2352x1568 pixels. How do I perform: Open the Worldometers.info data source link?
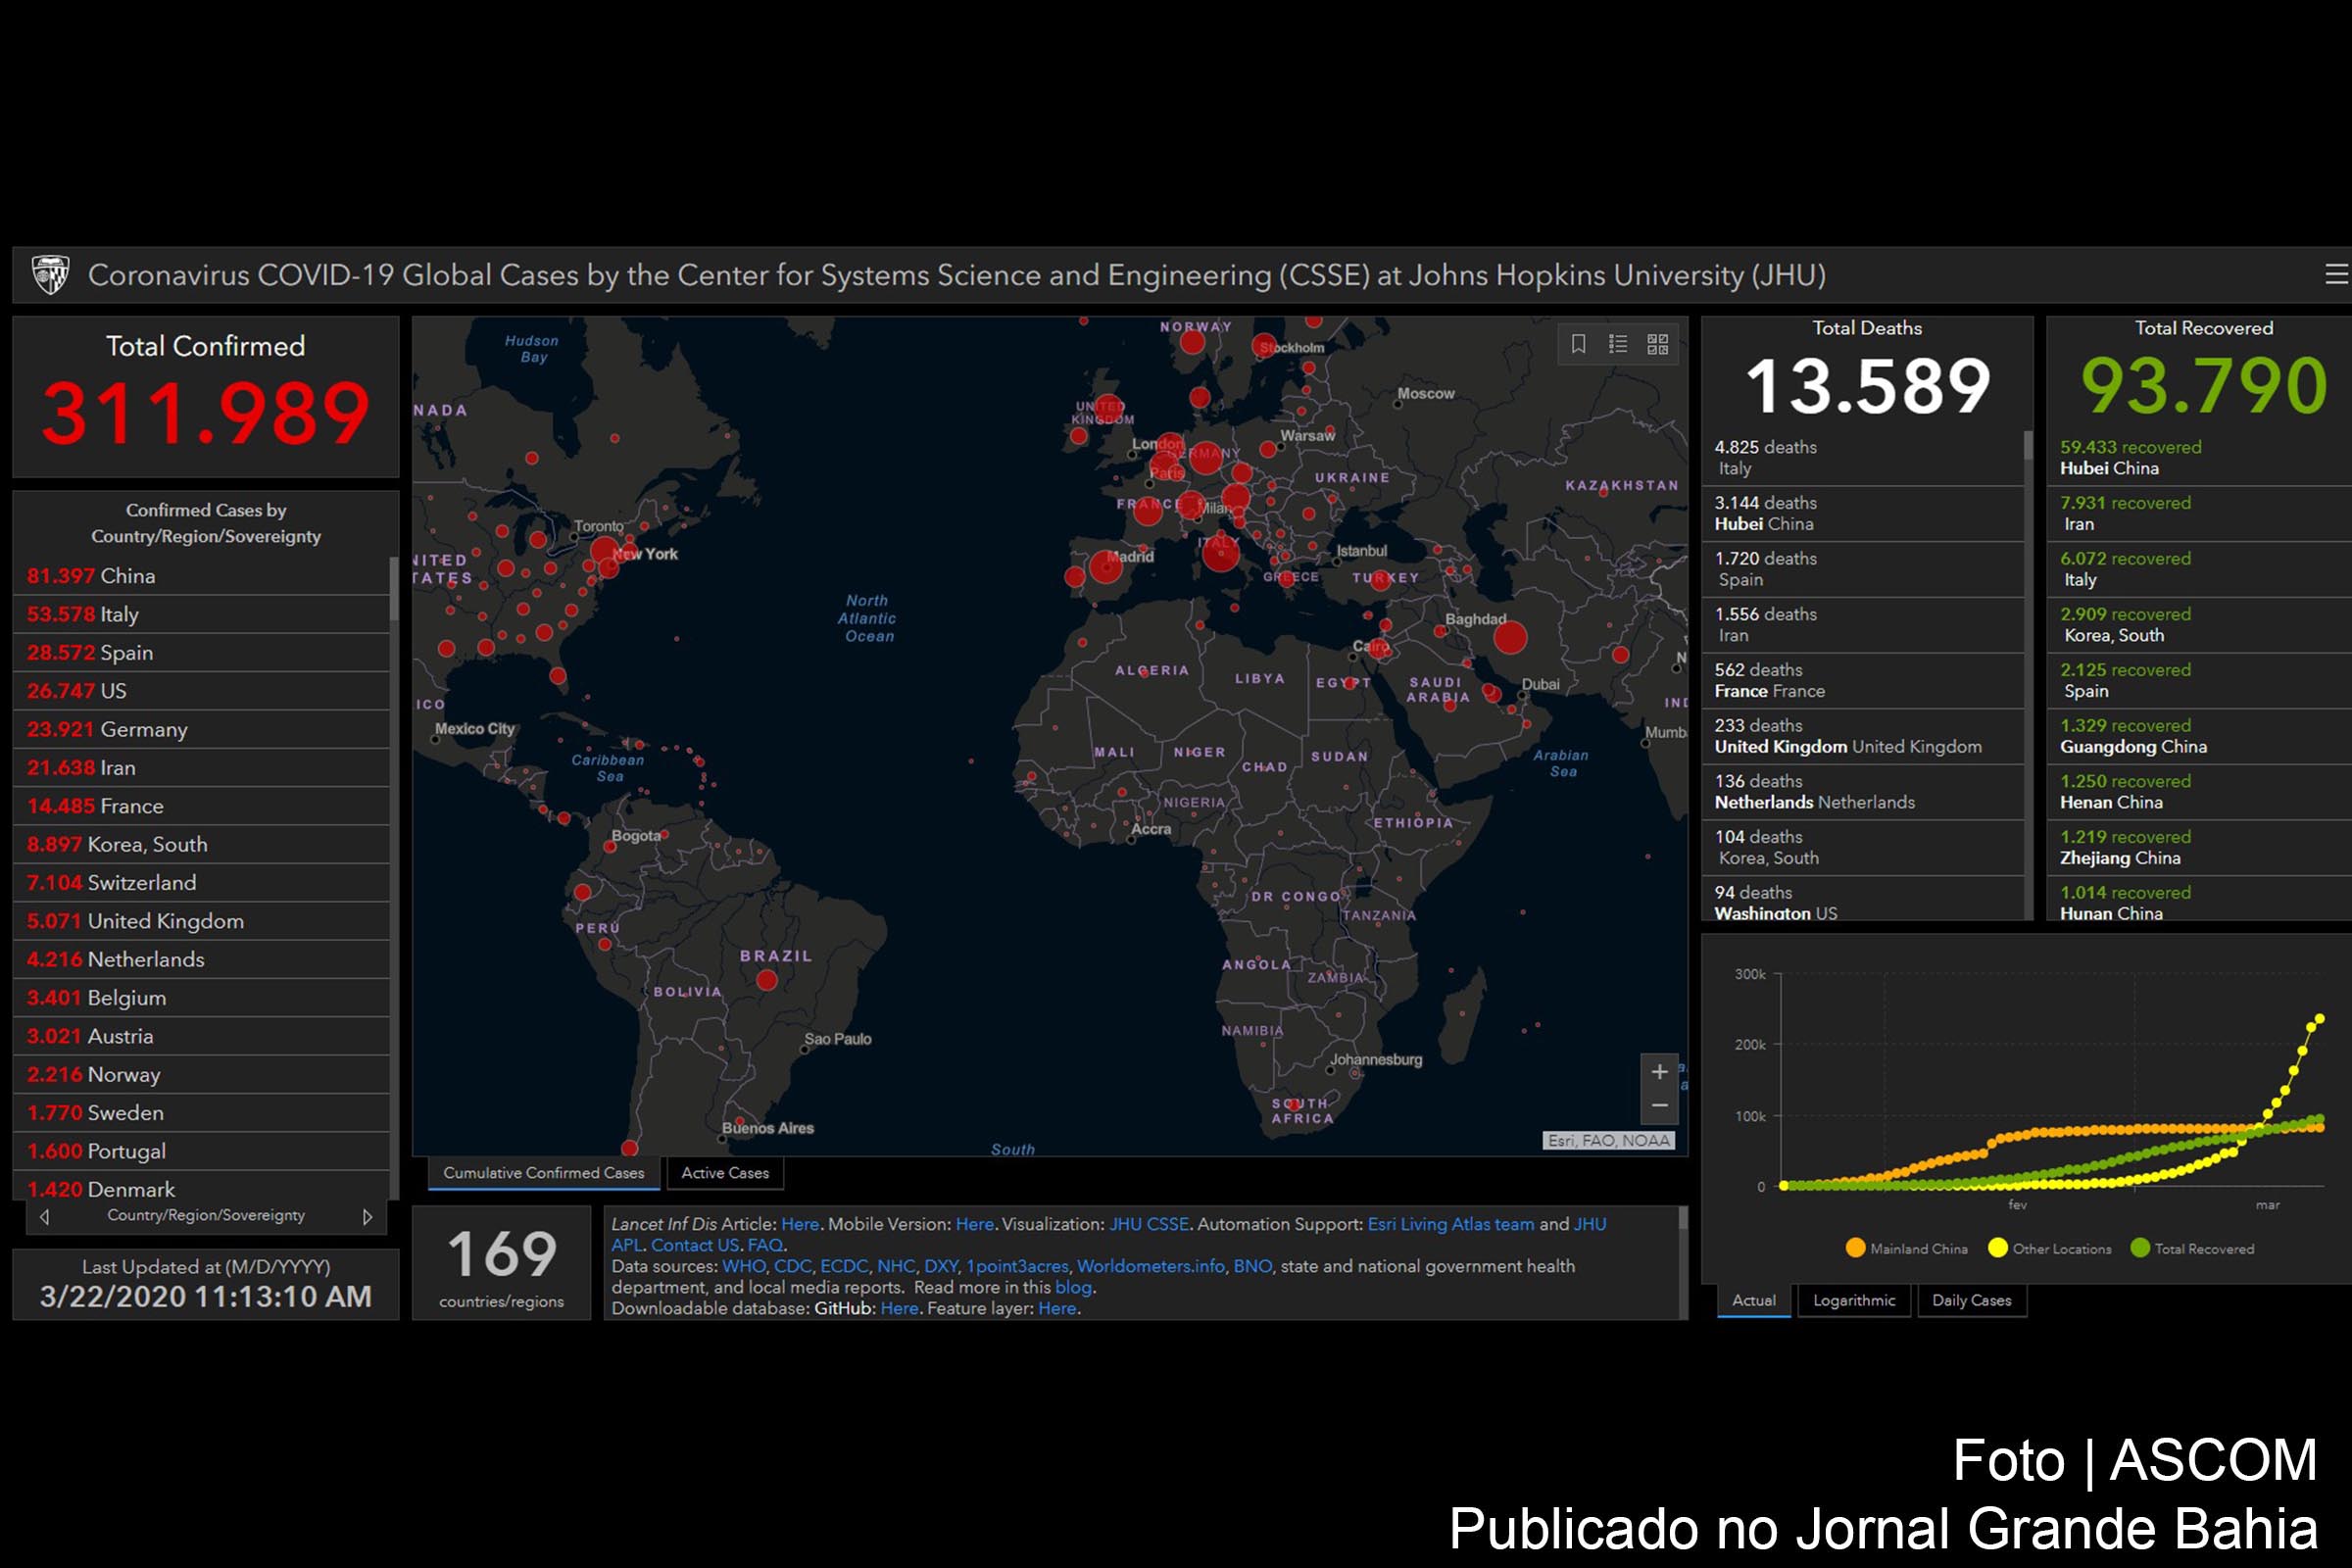[1150, 1266]
